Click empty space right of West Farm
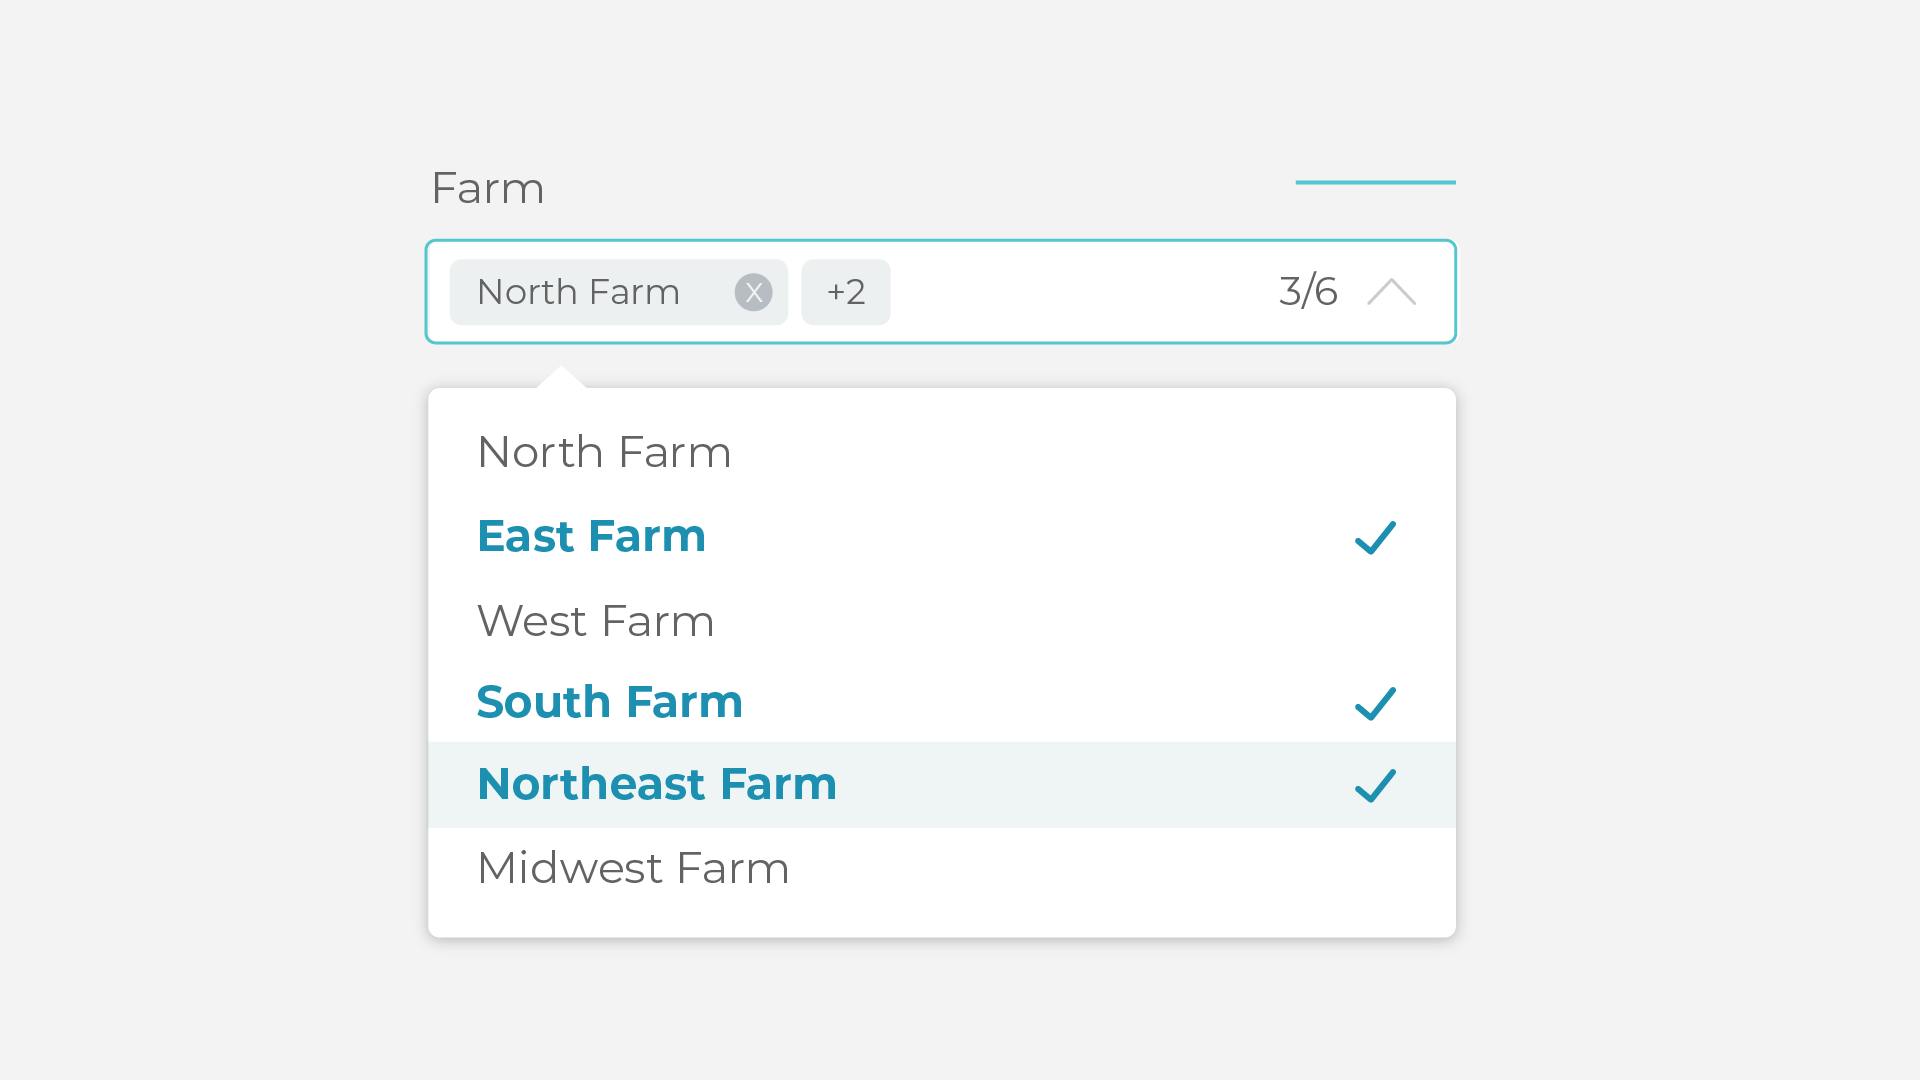 coord(1050,621)
